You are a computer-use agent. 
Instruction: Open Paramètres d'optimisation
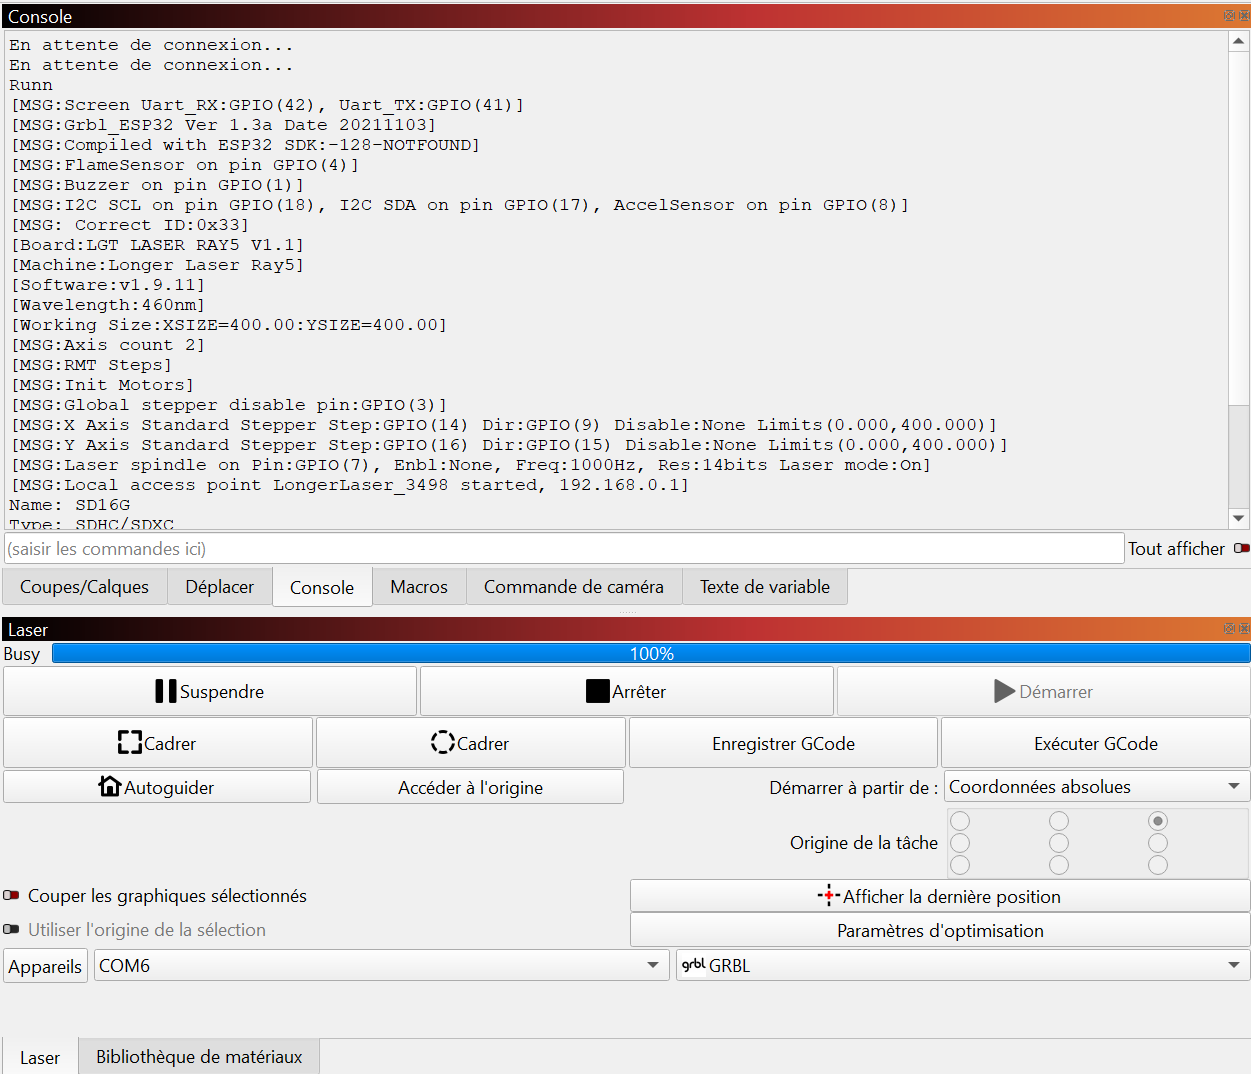(x=939, y=930)
